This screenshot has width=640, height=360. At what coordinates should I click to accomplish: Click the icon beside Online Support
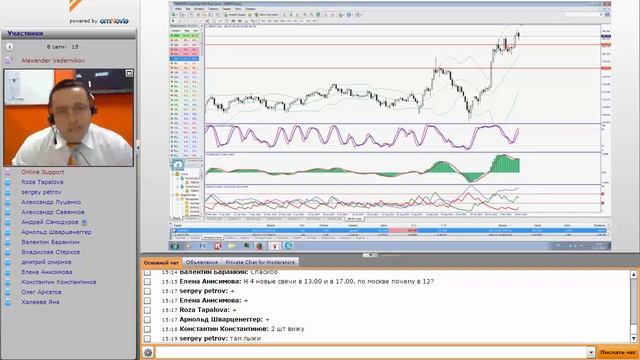click(x=8, y=172)
